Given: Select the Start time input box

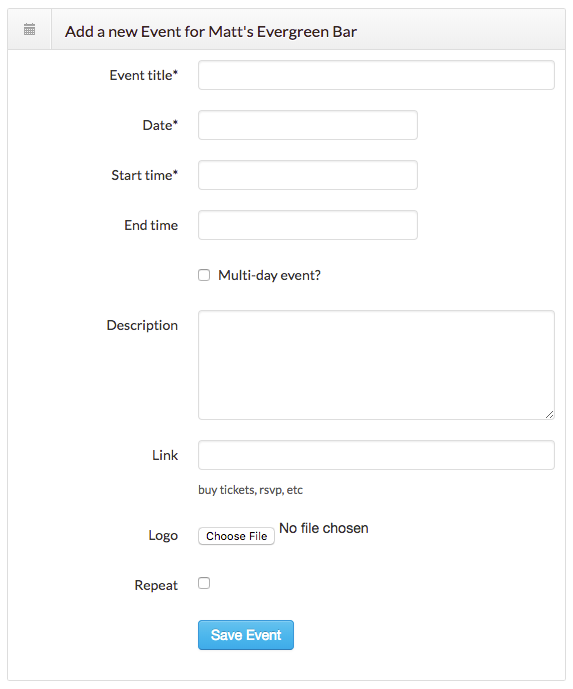Looking at the screenshot, I should [308, 175].
